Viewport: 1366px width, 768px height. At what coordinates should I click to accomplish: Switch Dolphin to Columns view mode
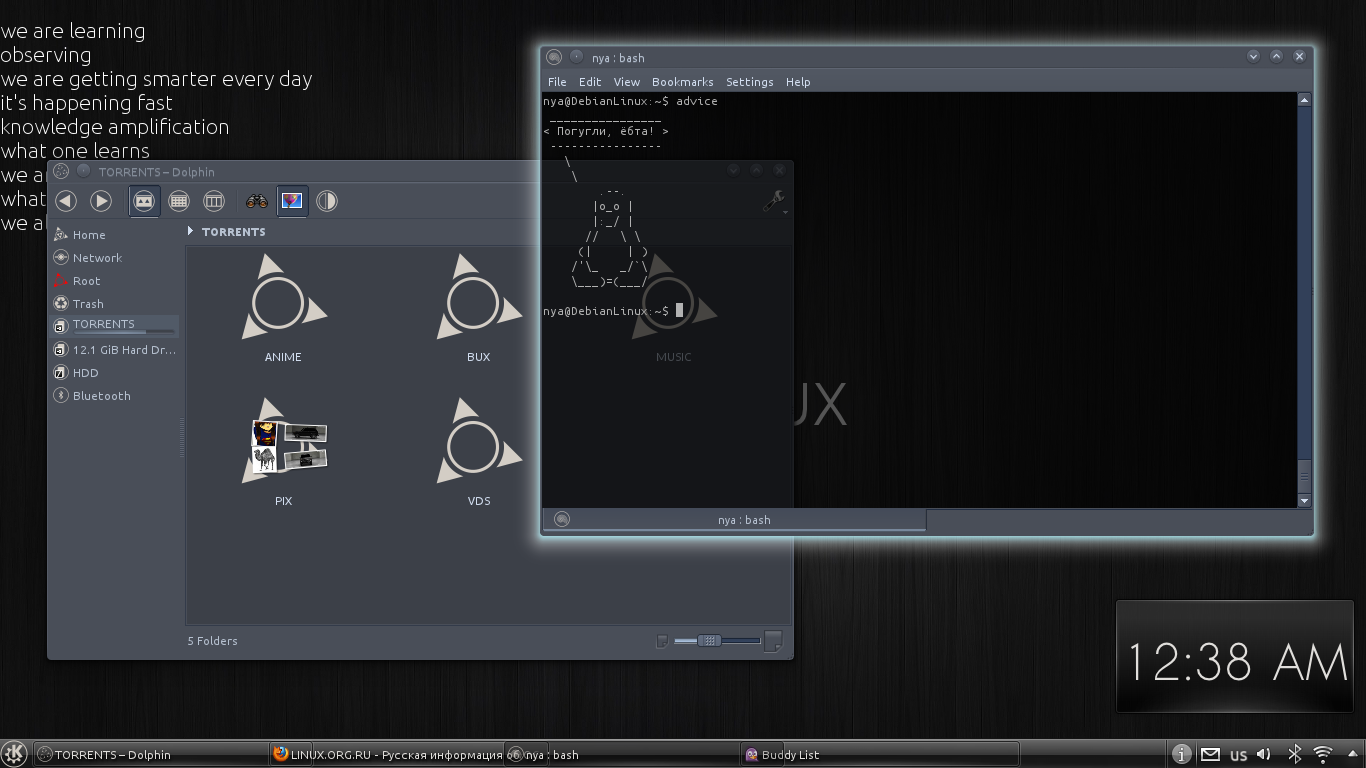pos(214,201)
